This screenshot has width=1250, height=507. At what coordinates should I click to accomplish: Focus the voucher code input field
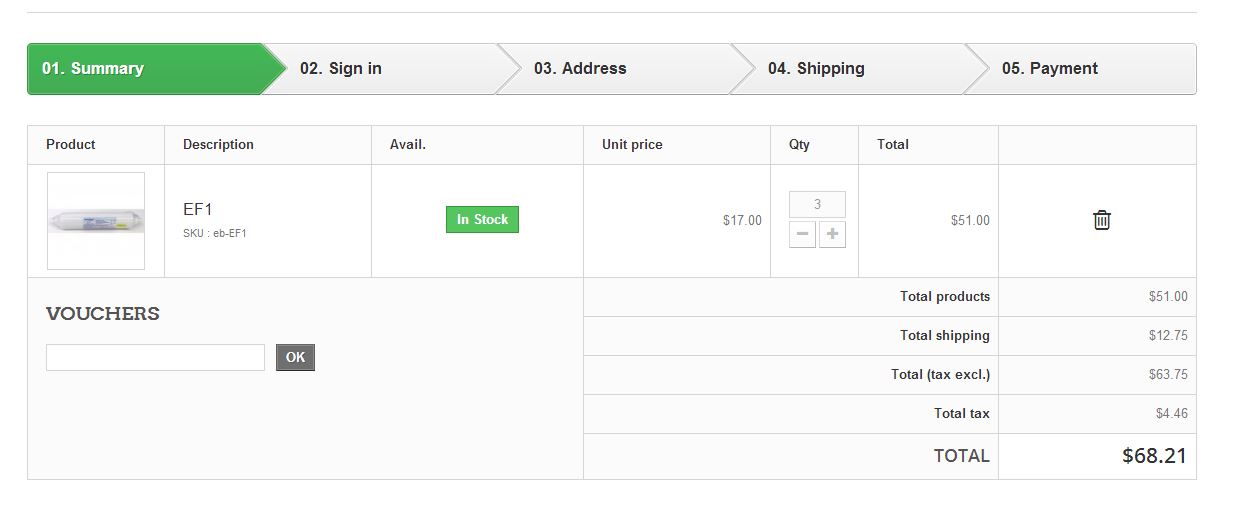[x=155, y=357]
